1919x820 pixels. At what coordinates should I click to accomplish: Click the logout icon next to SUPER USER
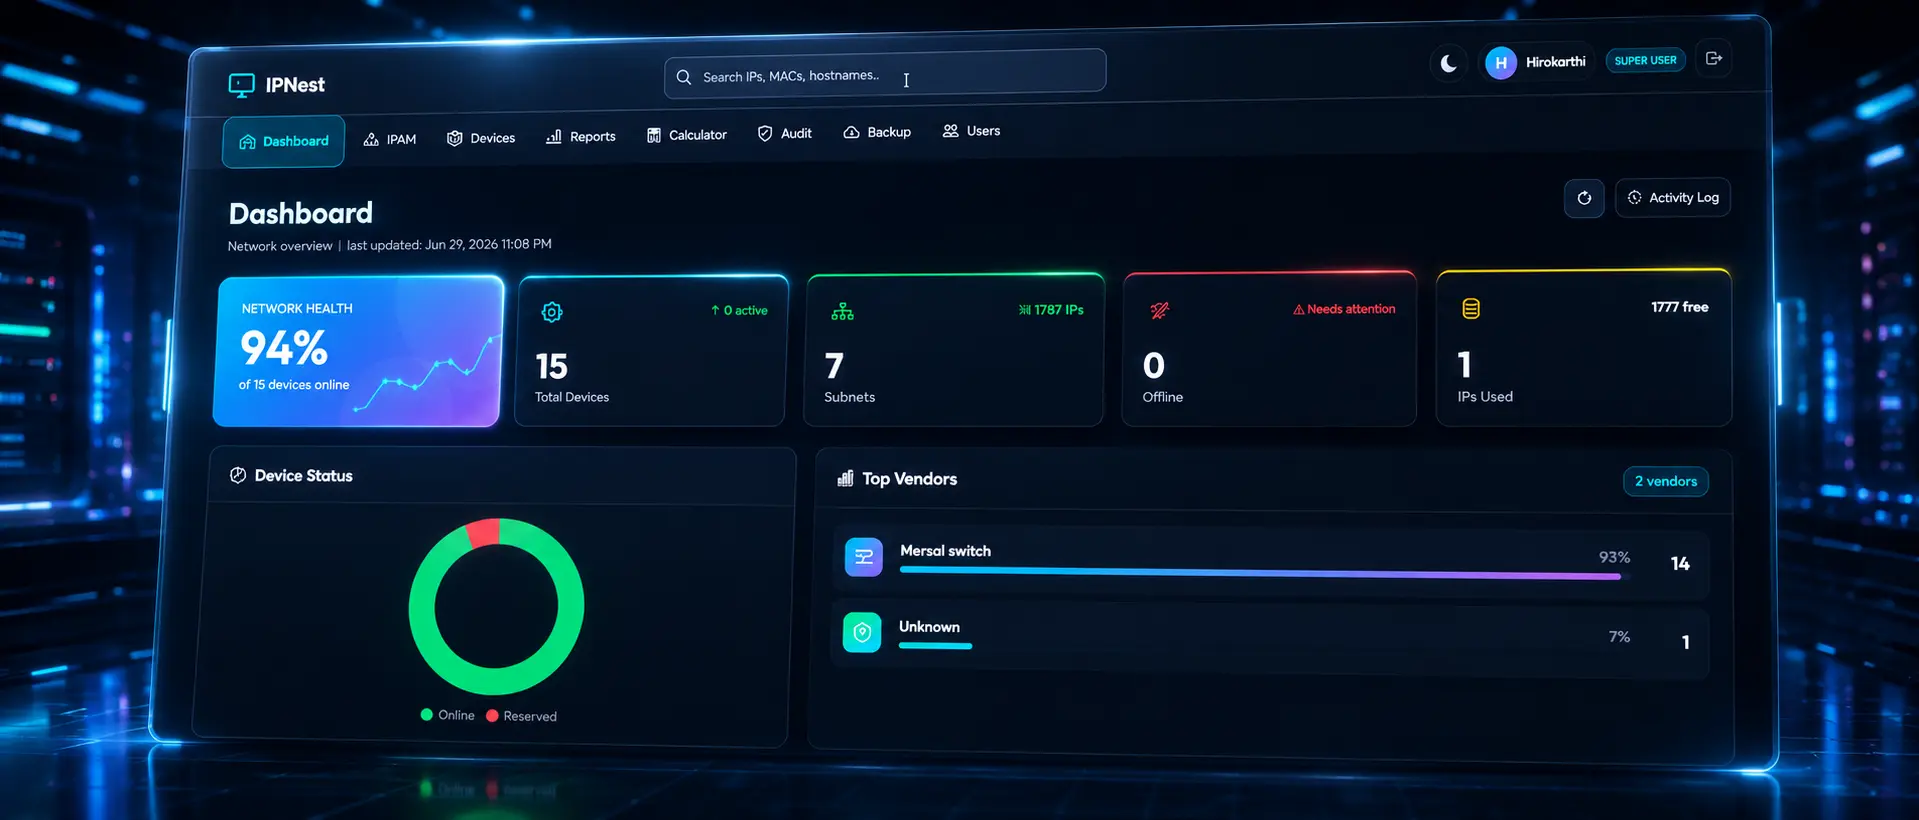(1714, 59)
